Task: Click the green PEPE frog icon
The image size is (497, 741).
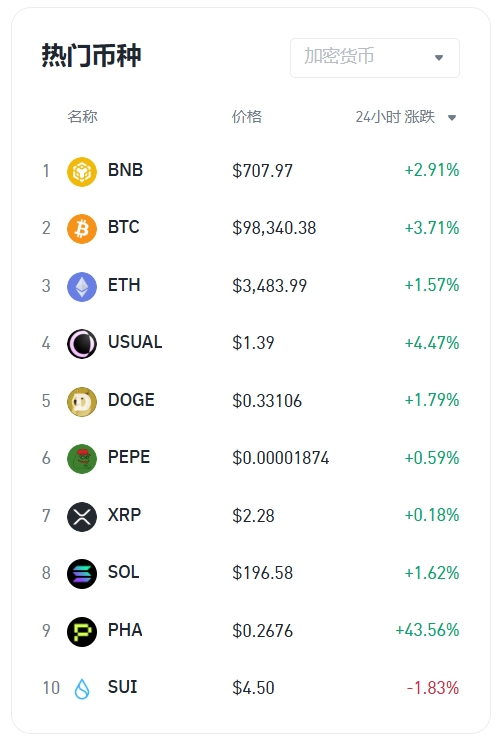Action: (82, 458)
